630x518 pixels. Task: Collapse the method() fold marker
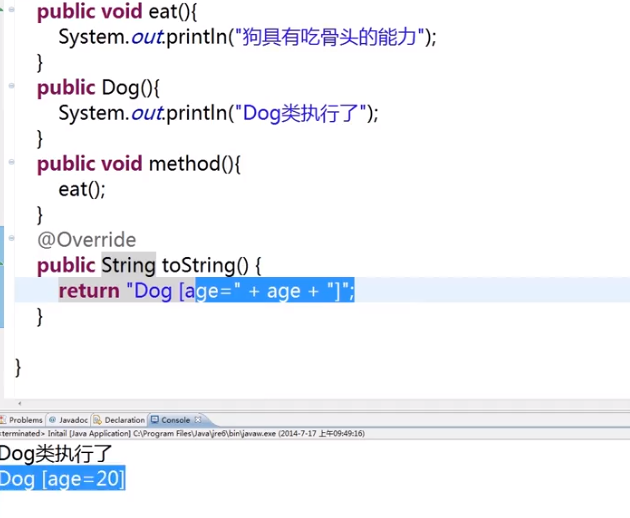coord(11,162)
